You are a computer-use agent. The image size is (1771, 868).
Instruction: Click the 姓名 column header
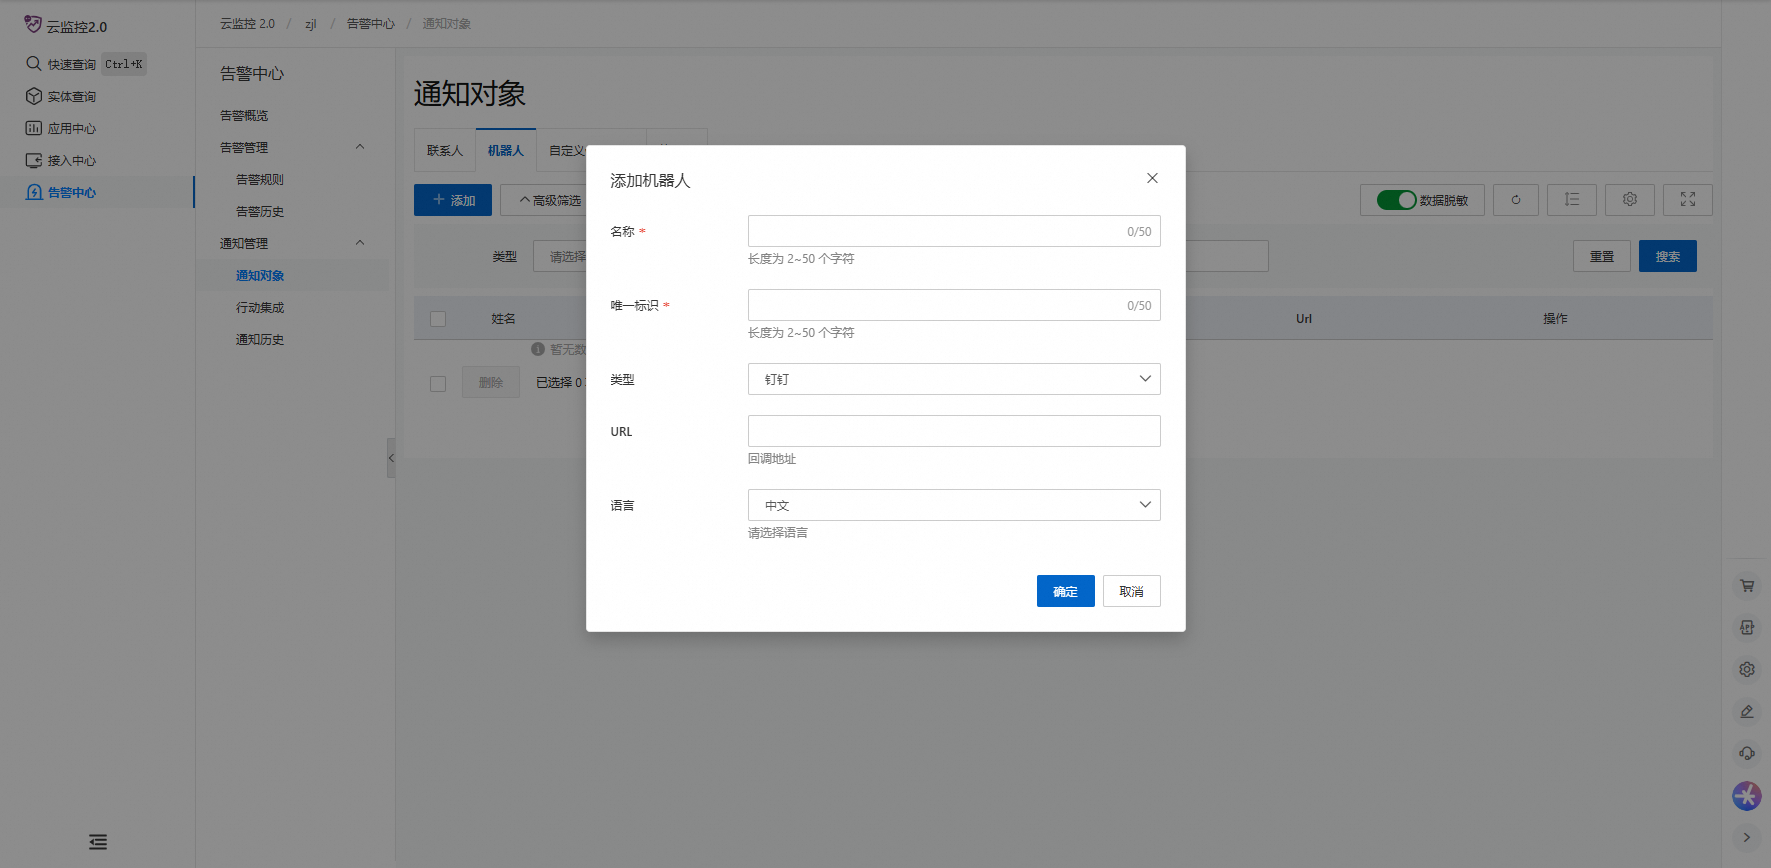(x=504, y=319)
